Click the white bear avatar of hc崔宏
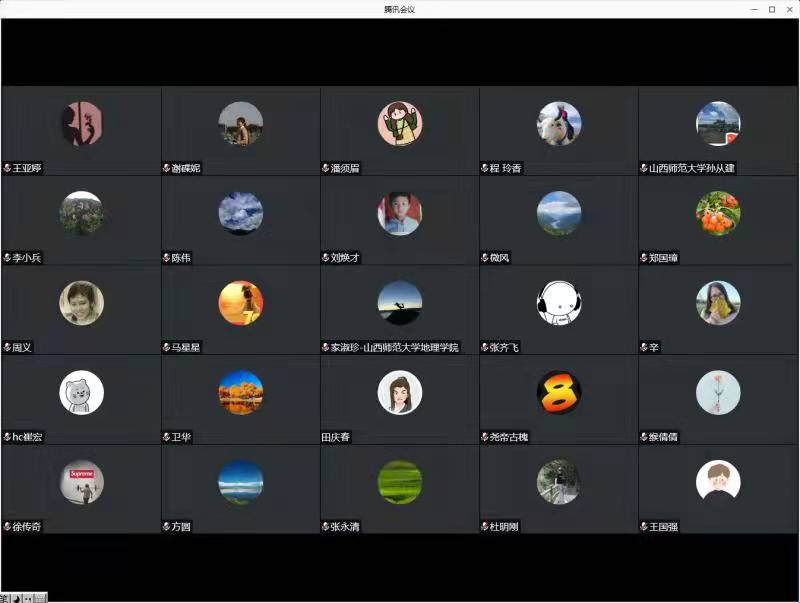The height and width of the screenshot is (603, 800). point(81,392)
